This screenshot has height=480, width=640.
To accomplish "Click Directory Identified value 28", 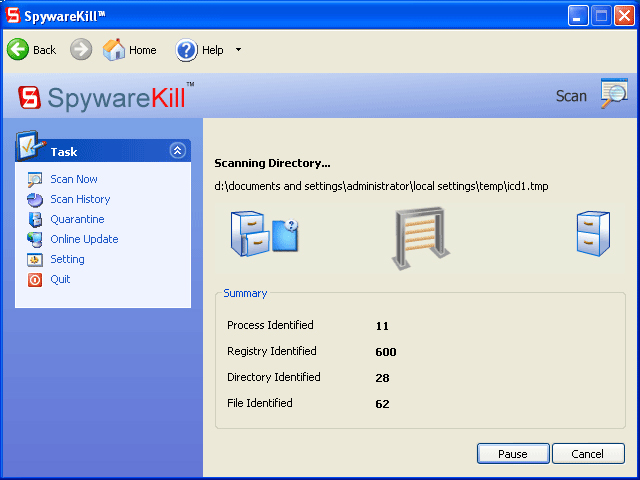I will 382,378.
